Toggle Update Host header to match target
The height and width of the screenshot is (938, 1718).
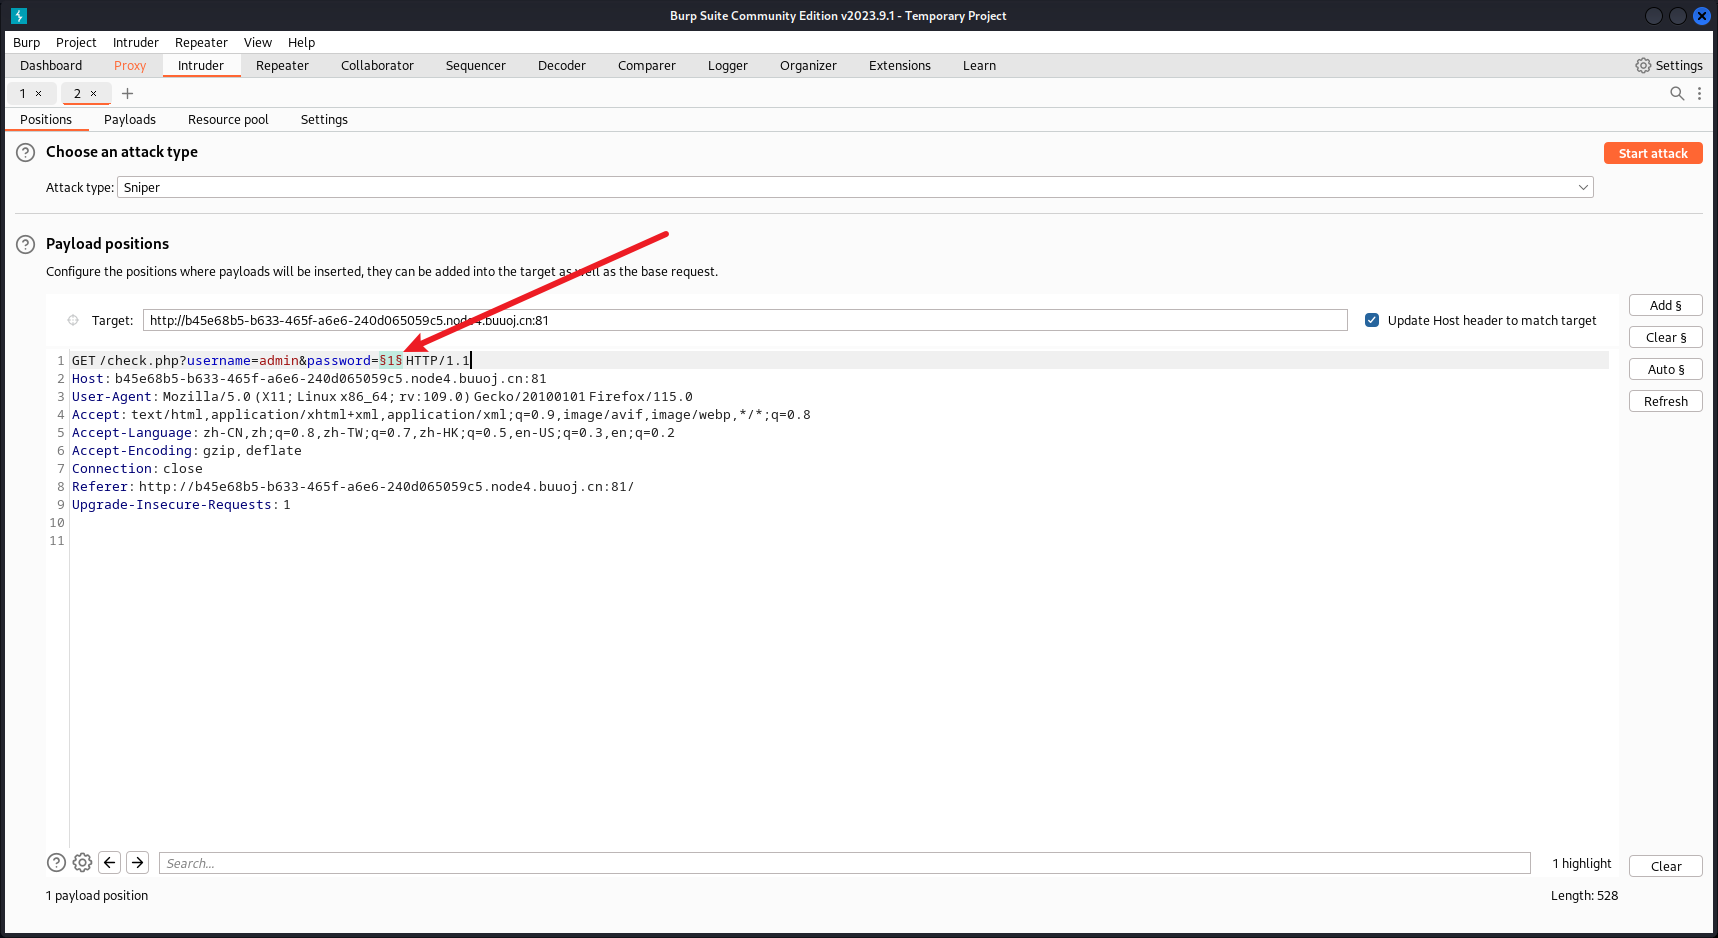pyautogui.click(x=1372, y=320)
